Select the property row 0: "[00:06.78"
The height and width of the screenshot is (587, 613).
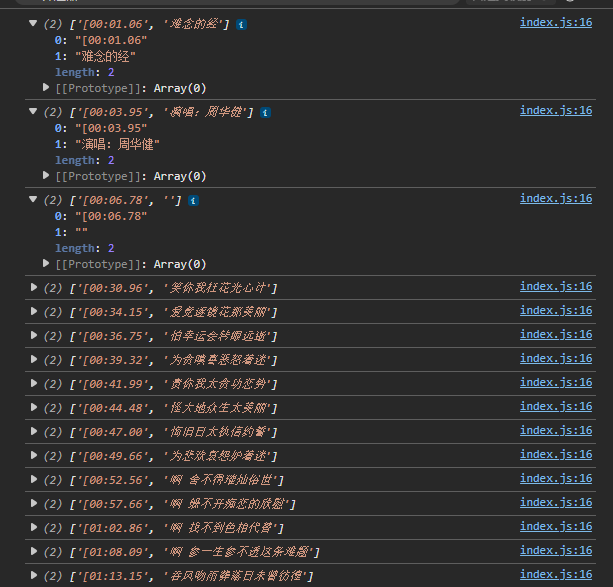coord(101,216)
